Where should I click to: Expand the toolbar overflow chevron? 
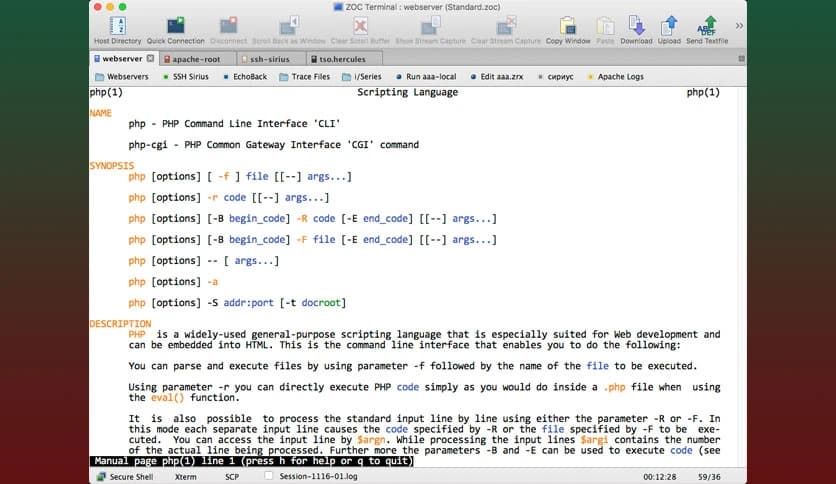(740, 25)
